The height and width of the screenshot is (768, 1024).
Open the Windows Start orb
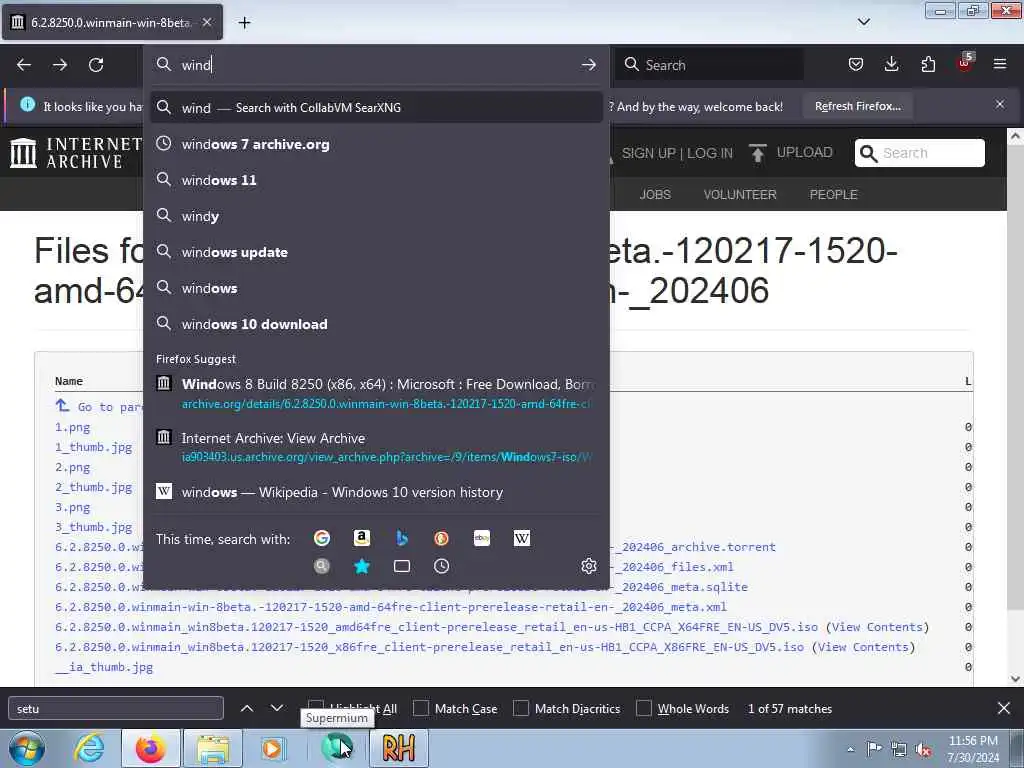click(x=26, y=748)
